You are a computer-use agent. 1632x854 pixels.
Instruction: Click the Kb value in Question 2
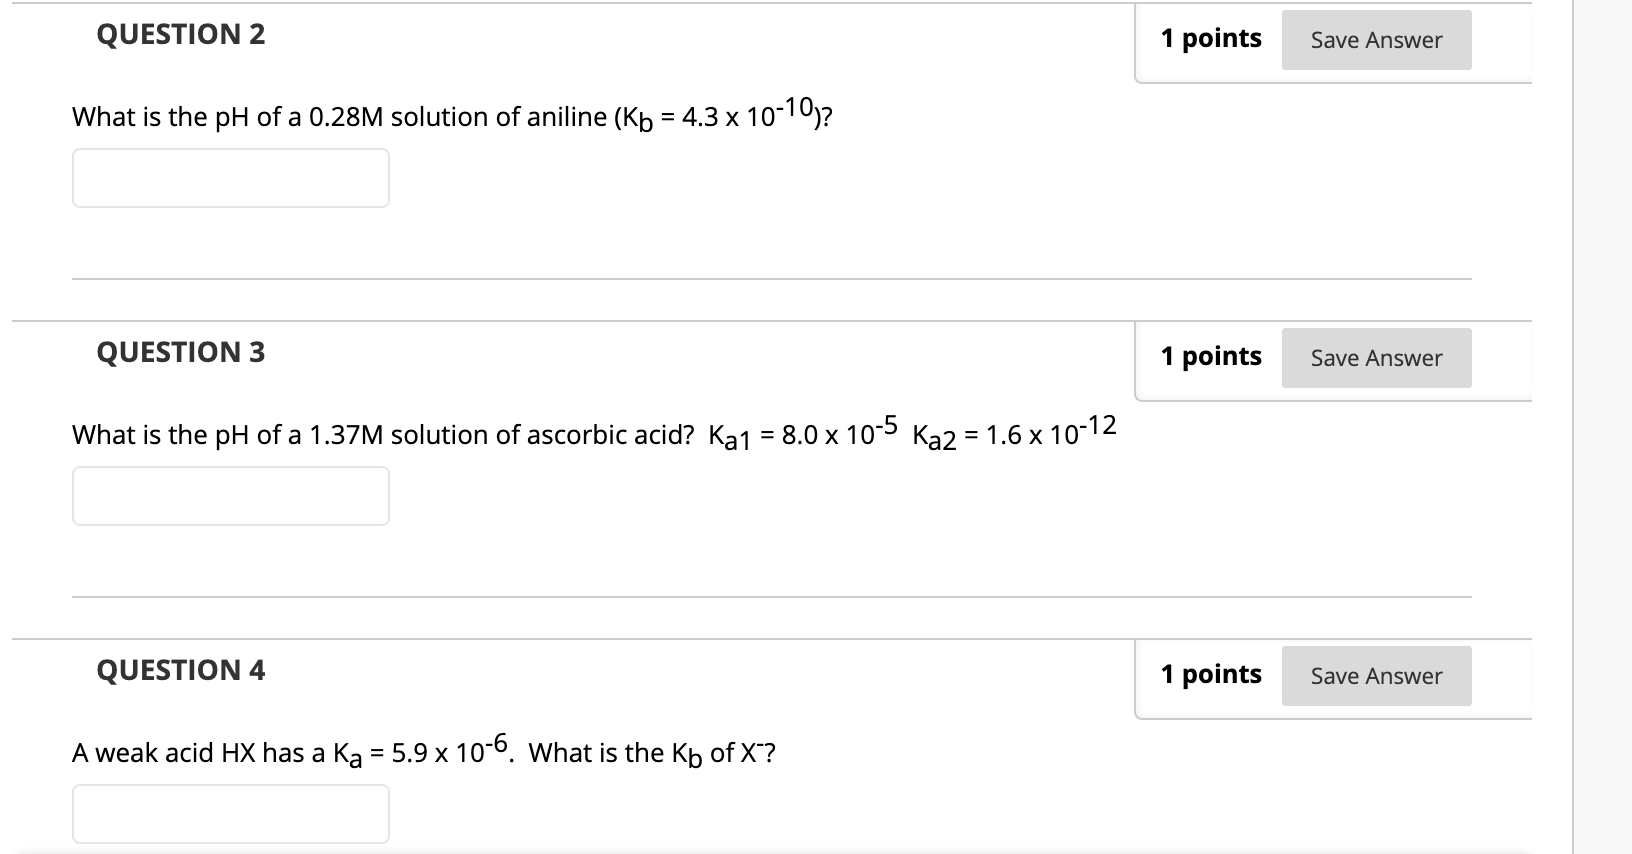coord(745,113)
